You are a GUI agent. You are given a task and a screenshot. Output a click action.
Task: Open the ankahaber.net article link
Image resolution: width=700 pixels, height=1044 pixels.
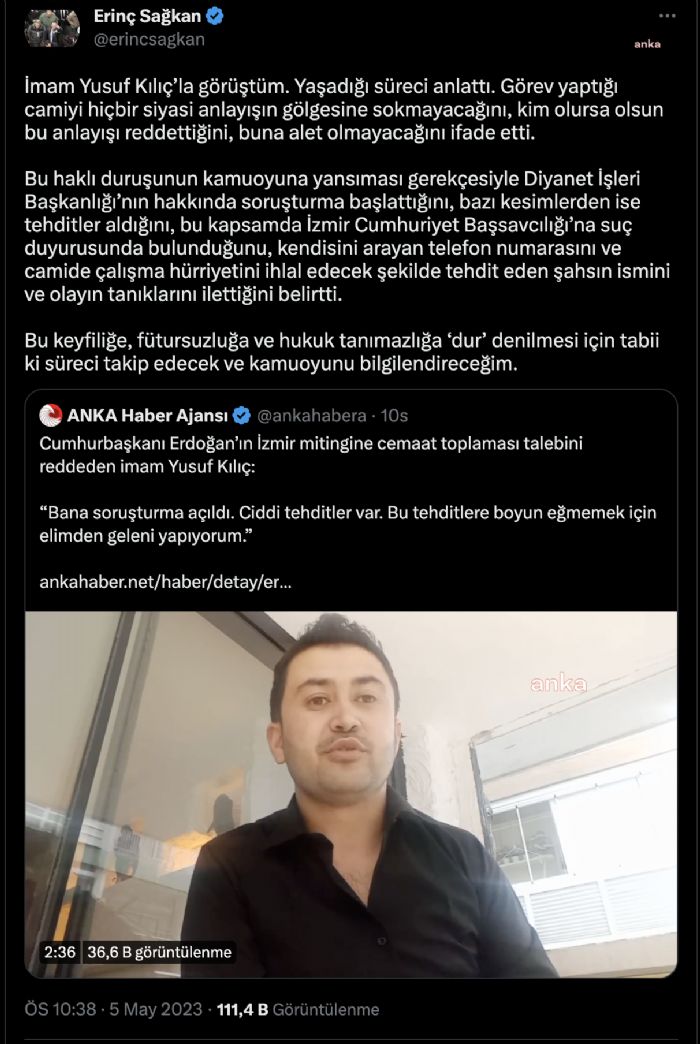click(x=165, y=582)
